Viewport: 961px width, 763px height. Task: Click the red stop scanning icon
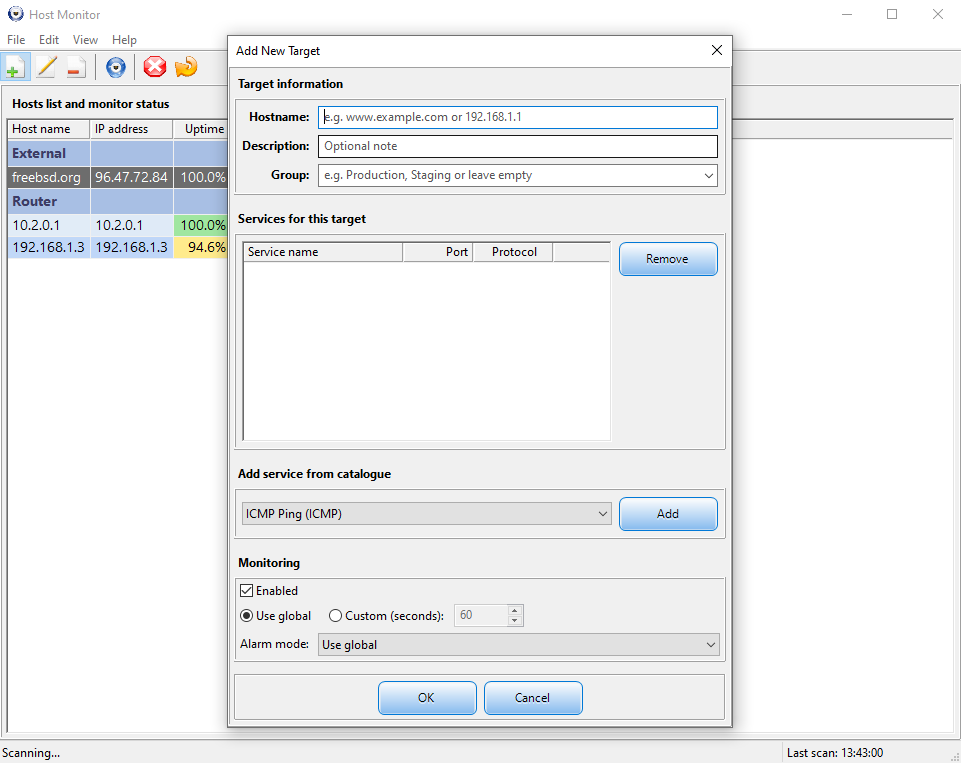coord(155,67)
